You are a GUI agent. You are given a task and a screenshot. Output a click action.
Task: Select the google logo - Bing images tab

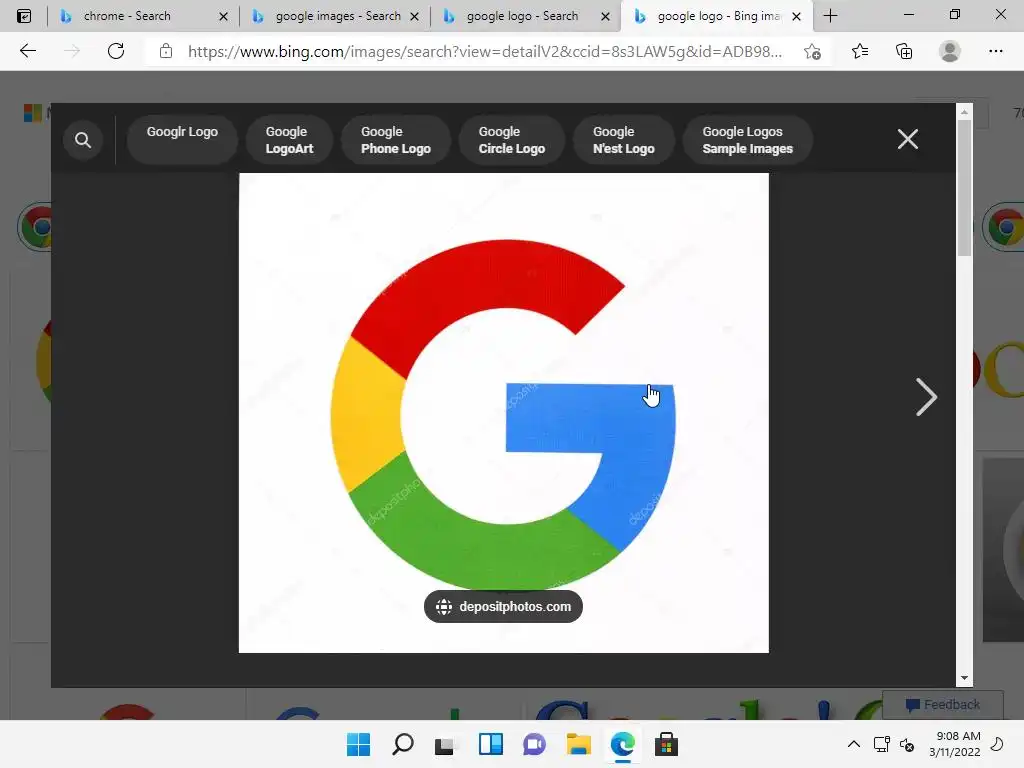(x=718, y=16)
